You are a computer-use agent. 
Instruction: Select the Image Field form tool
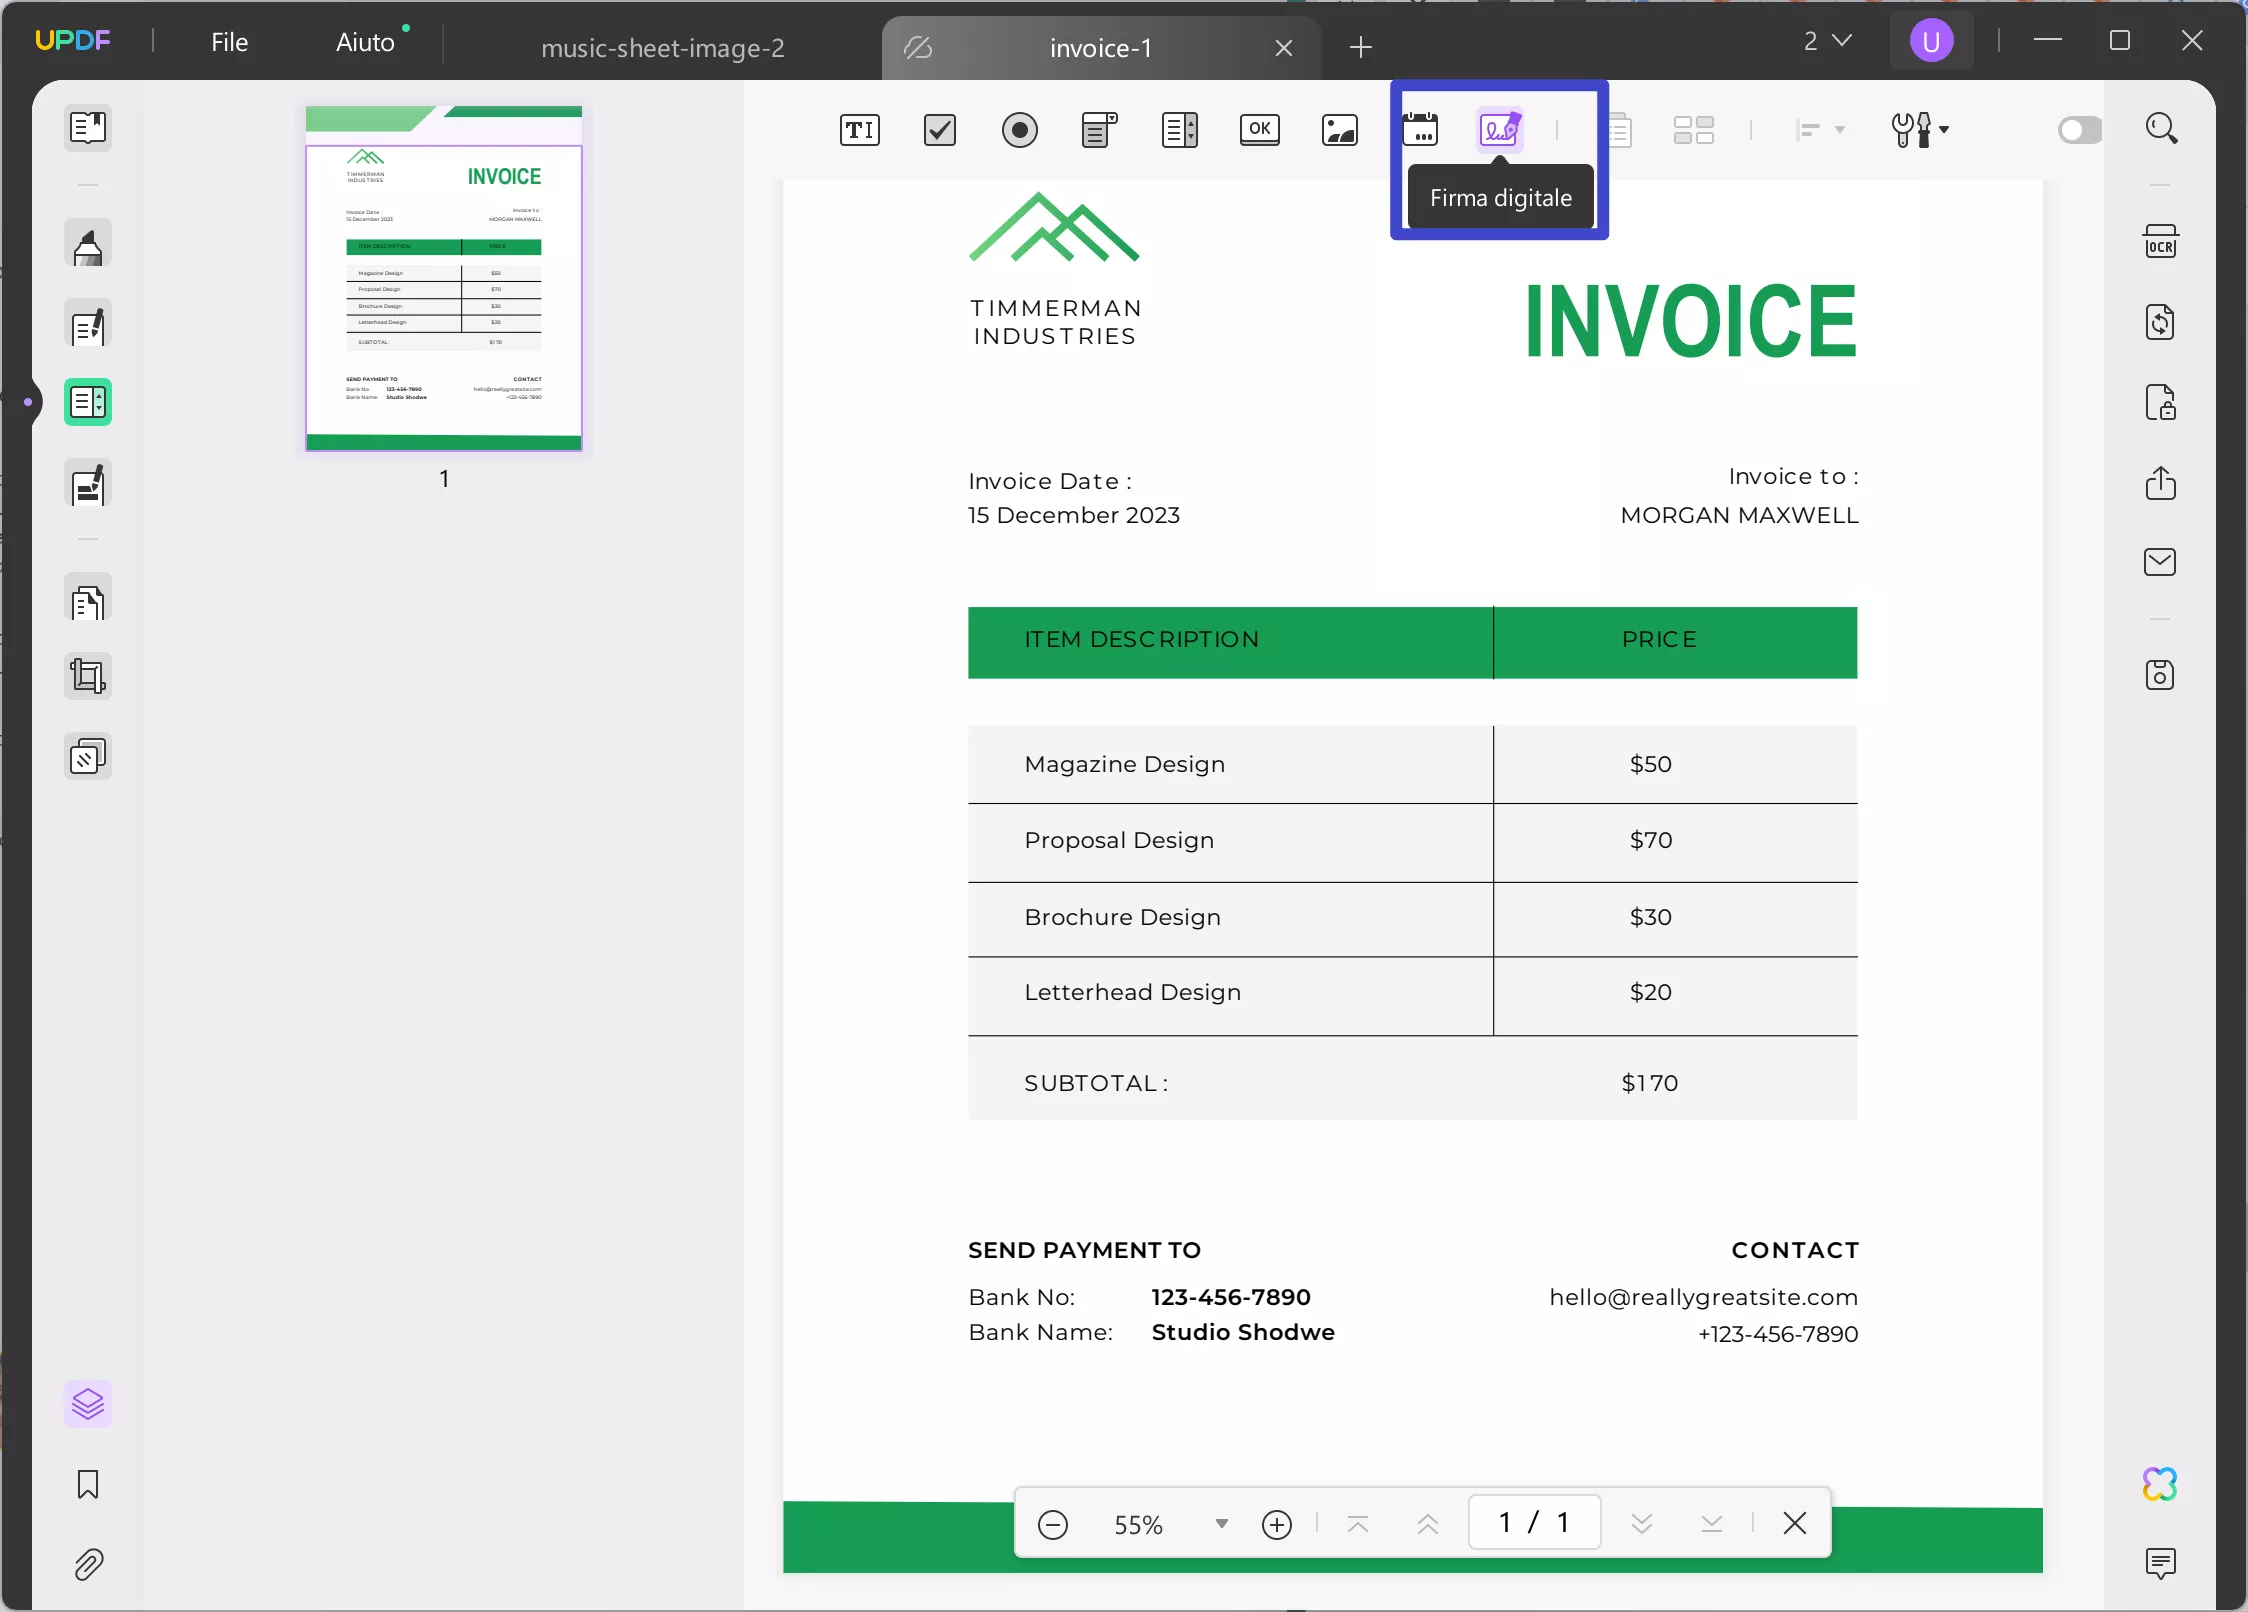coord(1340,130)
